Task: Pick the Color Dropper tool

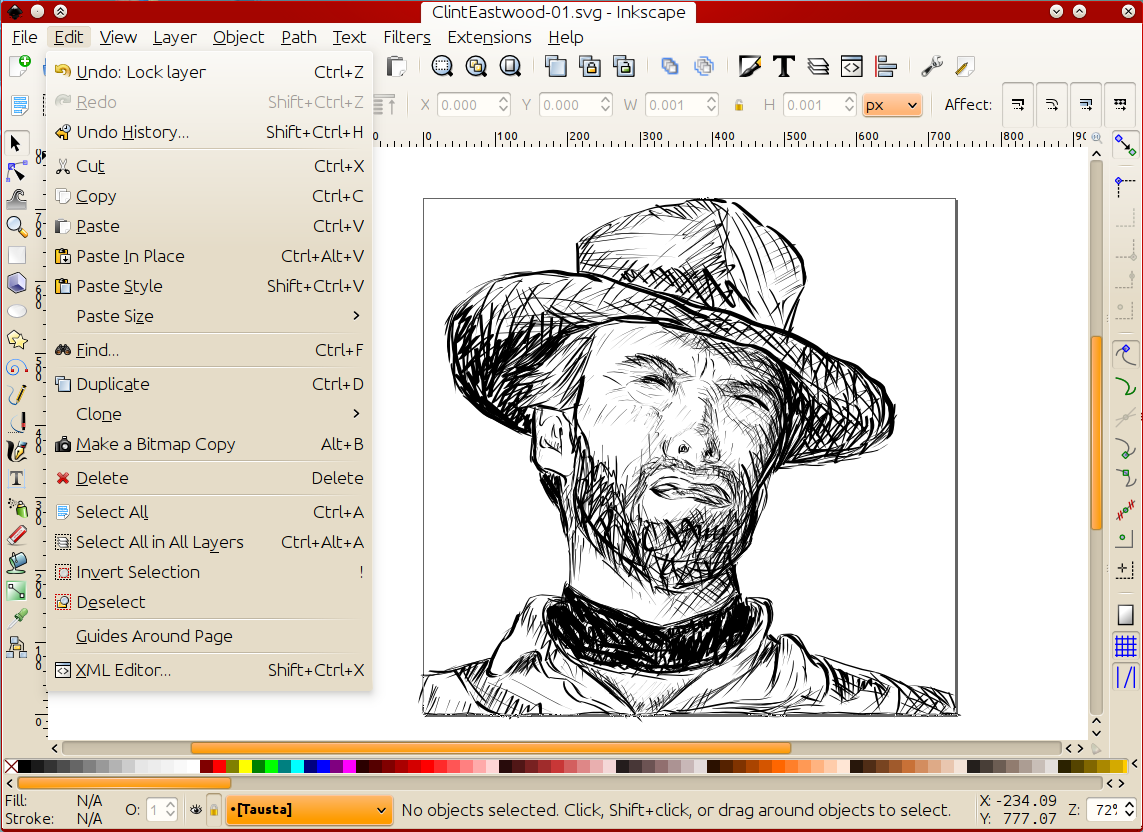Action: (16, 618)
